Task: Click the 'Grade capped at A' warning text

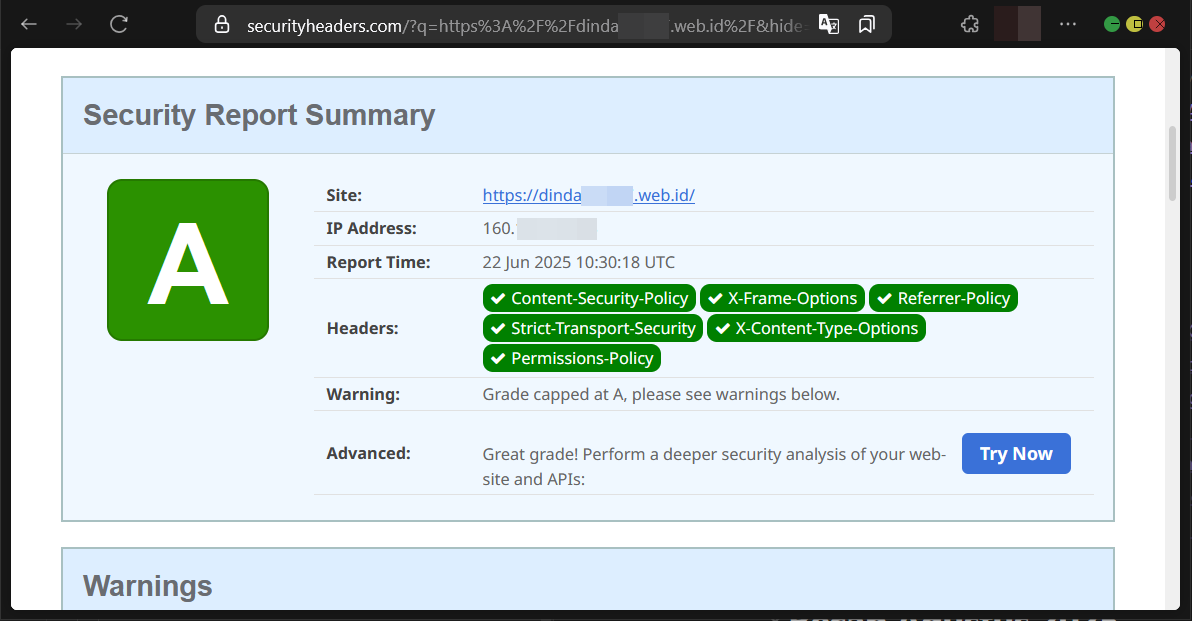Action: click(661, 394)
